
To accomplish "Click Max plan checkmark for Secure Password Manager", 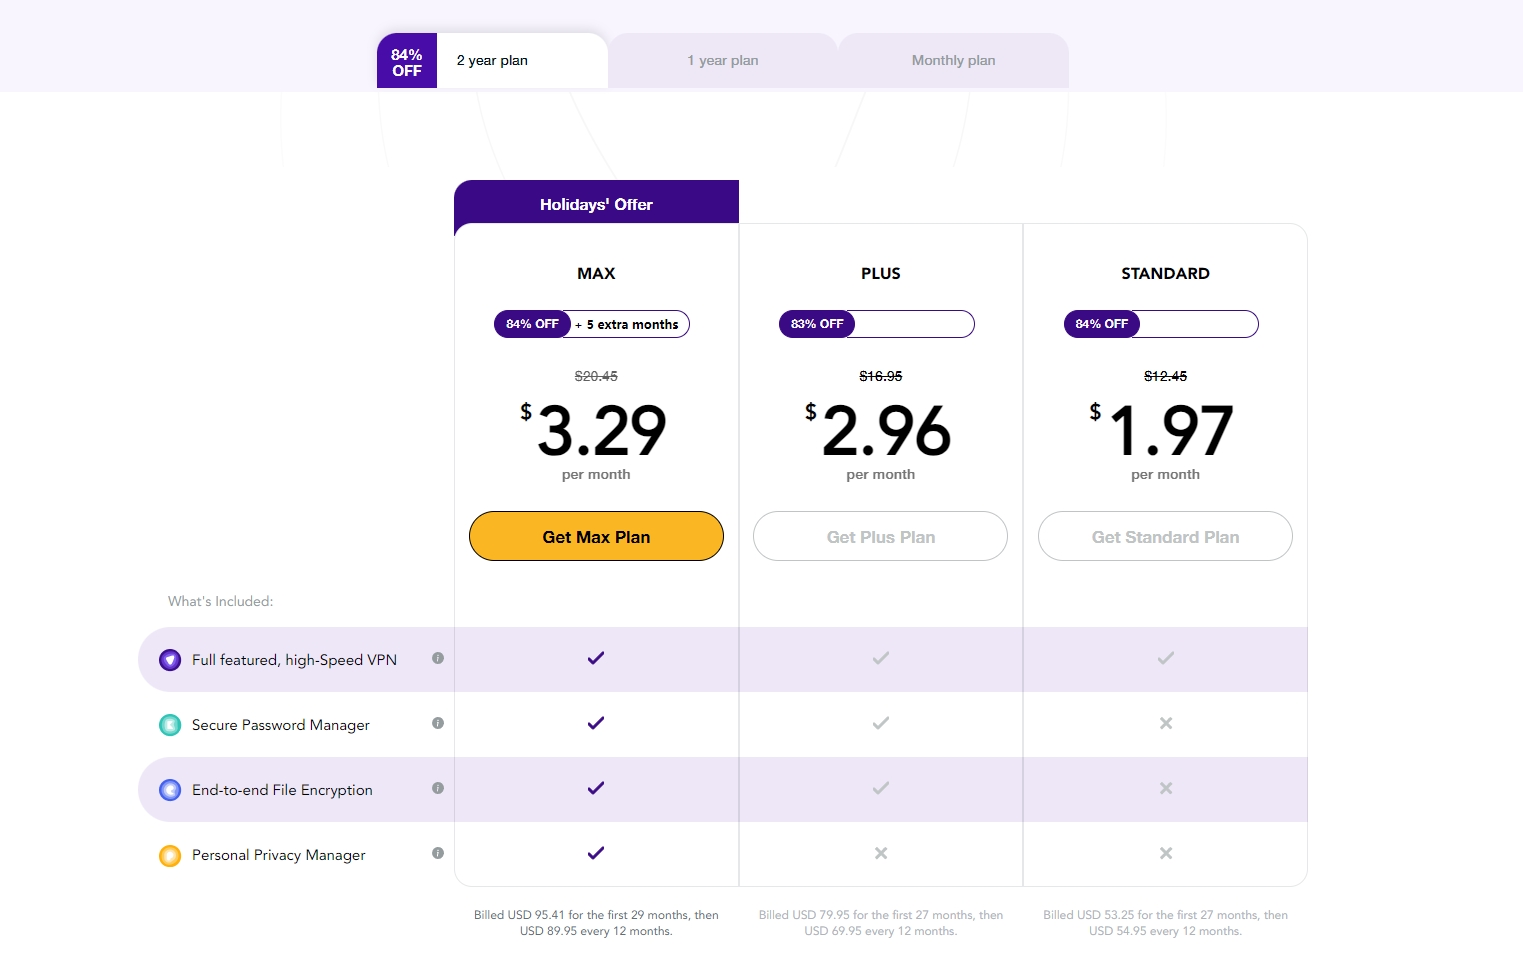I will (x=596, y=723).
